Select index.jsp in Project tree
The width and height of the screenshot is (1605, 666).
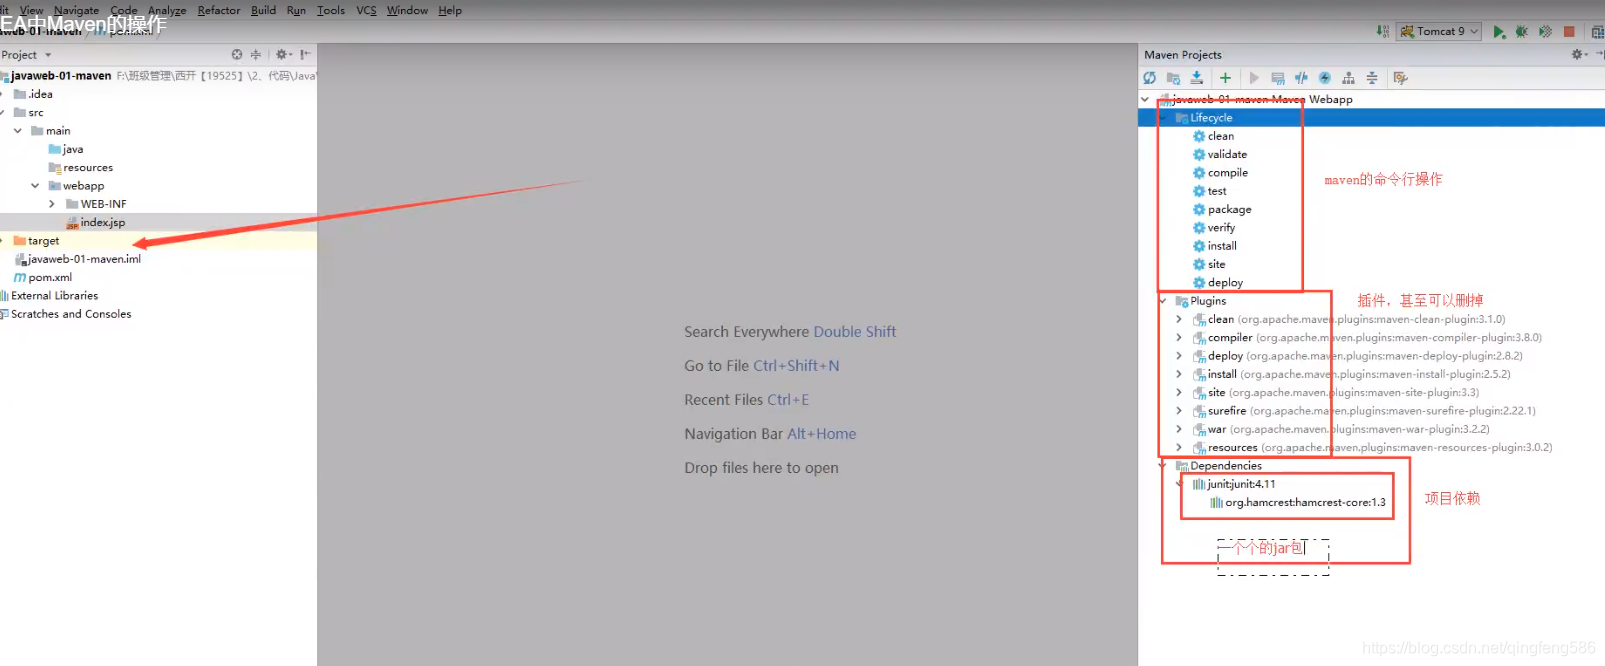96,222
